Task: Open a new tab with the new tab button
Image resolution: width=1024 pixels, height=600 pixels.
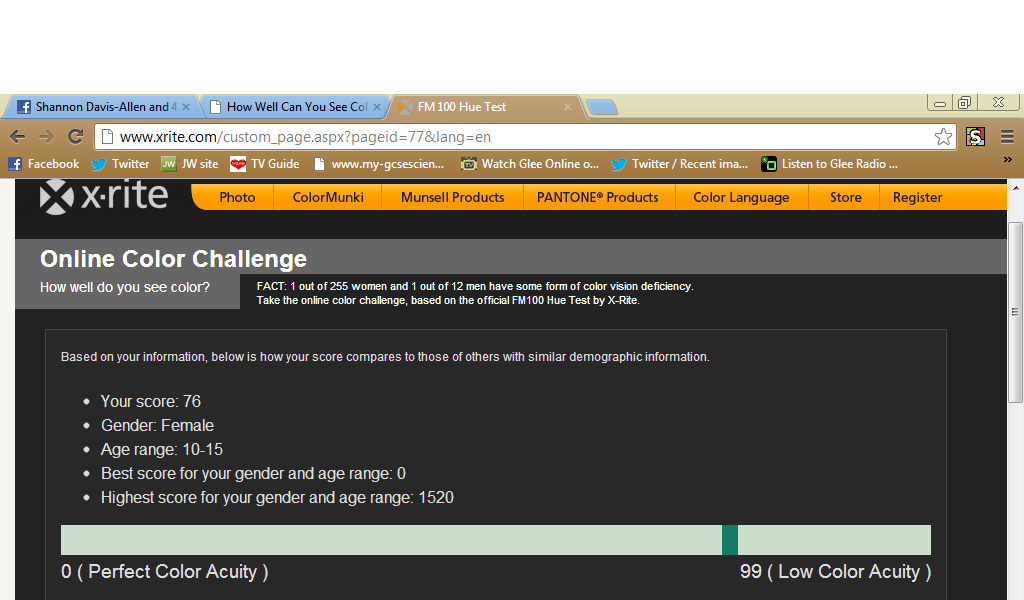Action: tap(601, 107)
